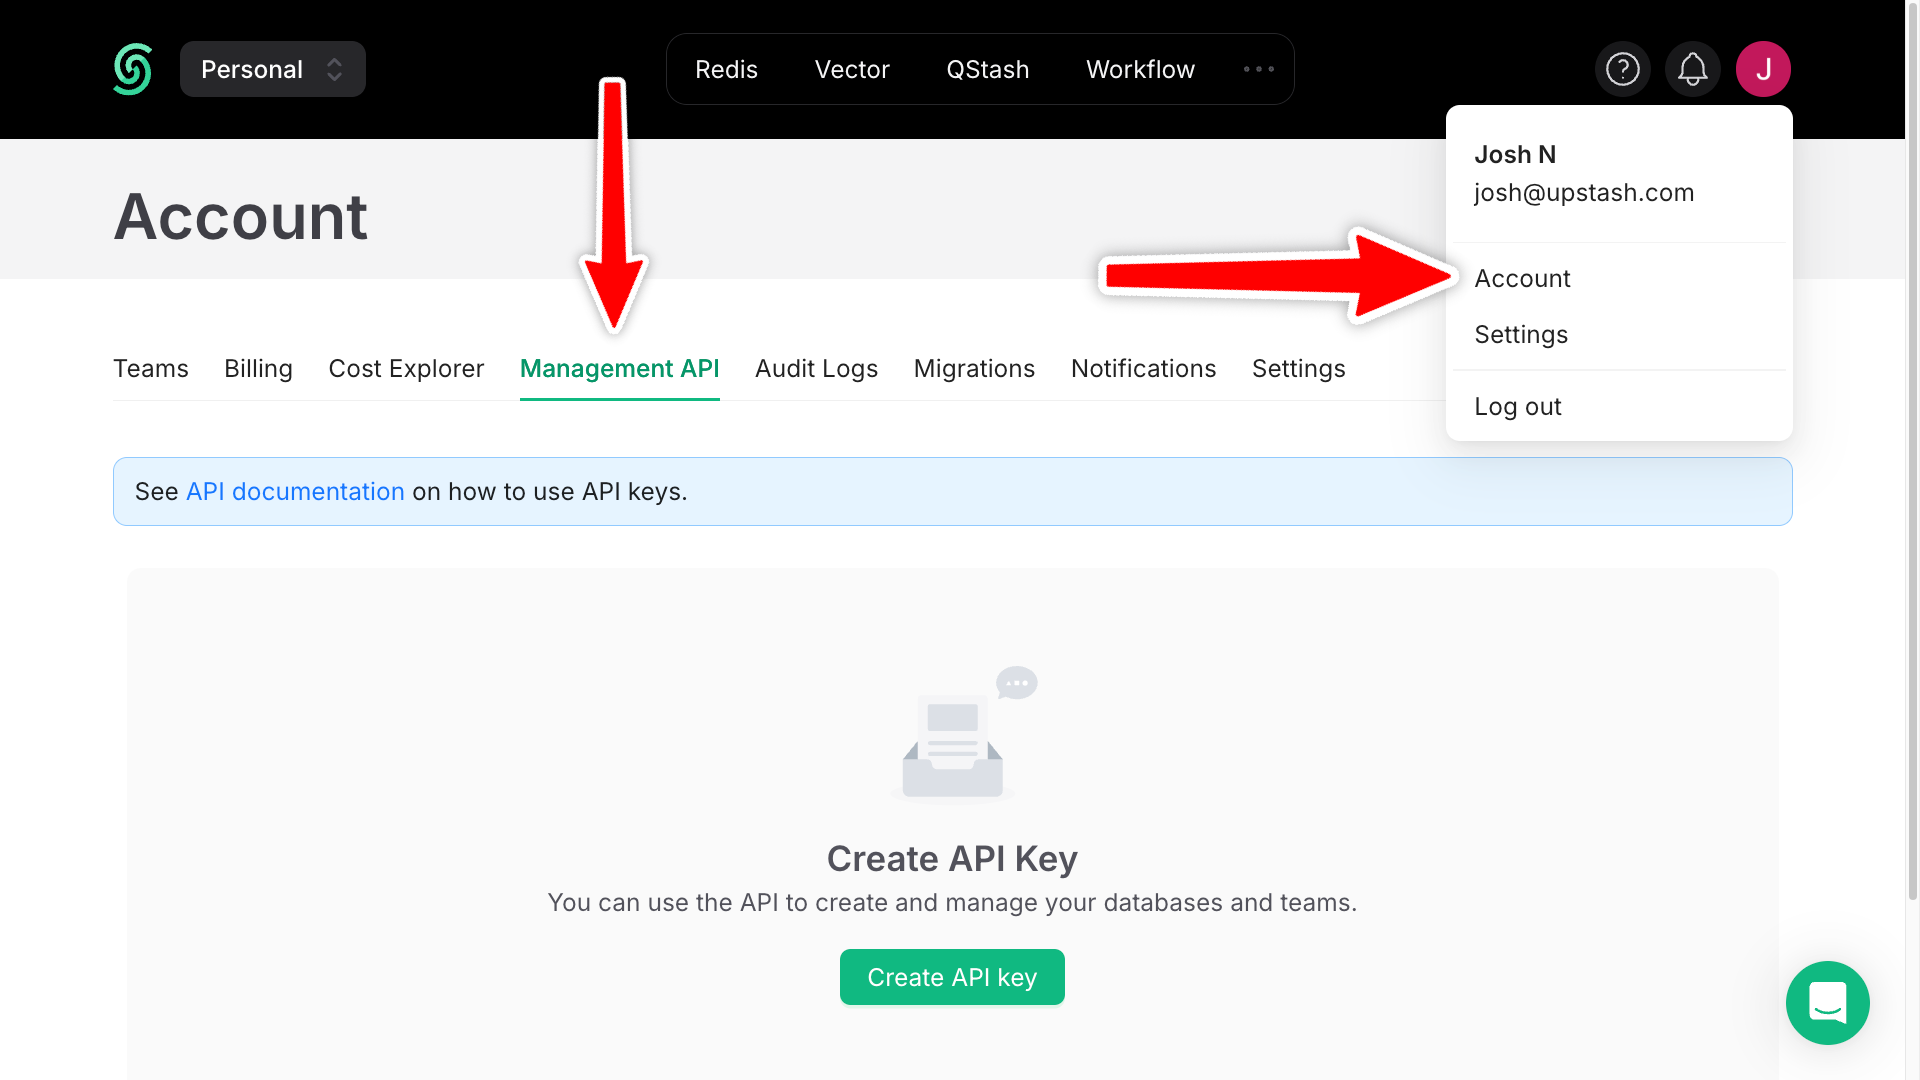Click the three-dots more products icon

pyautogui.click(x=1258, y=69)
